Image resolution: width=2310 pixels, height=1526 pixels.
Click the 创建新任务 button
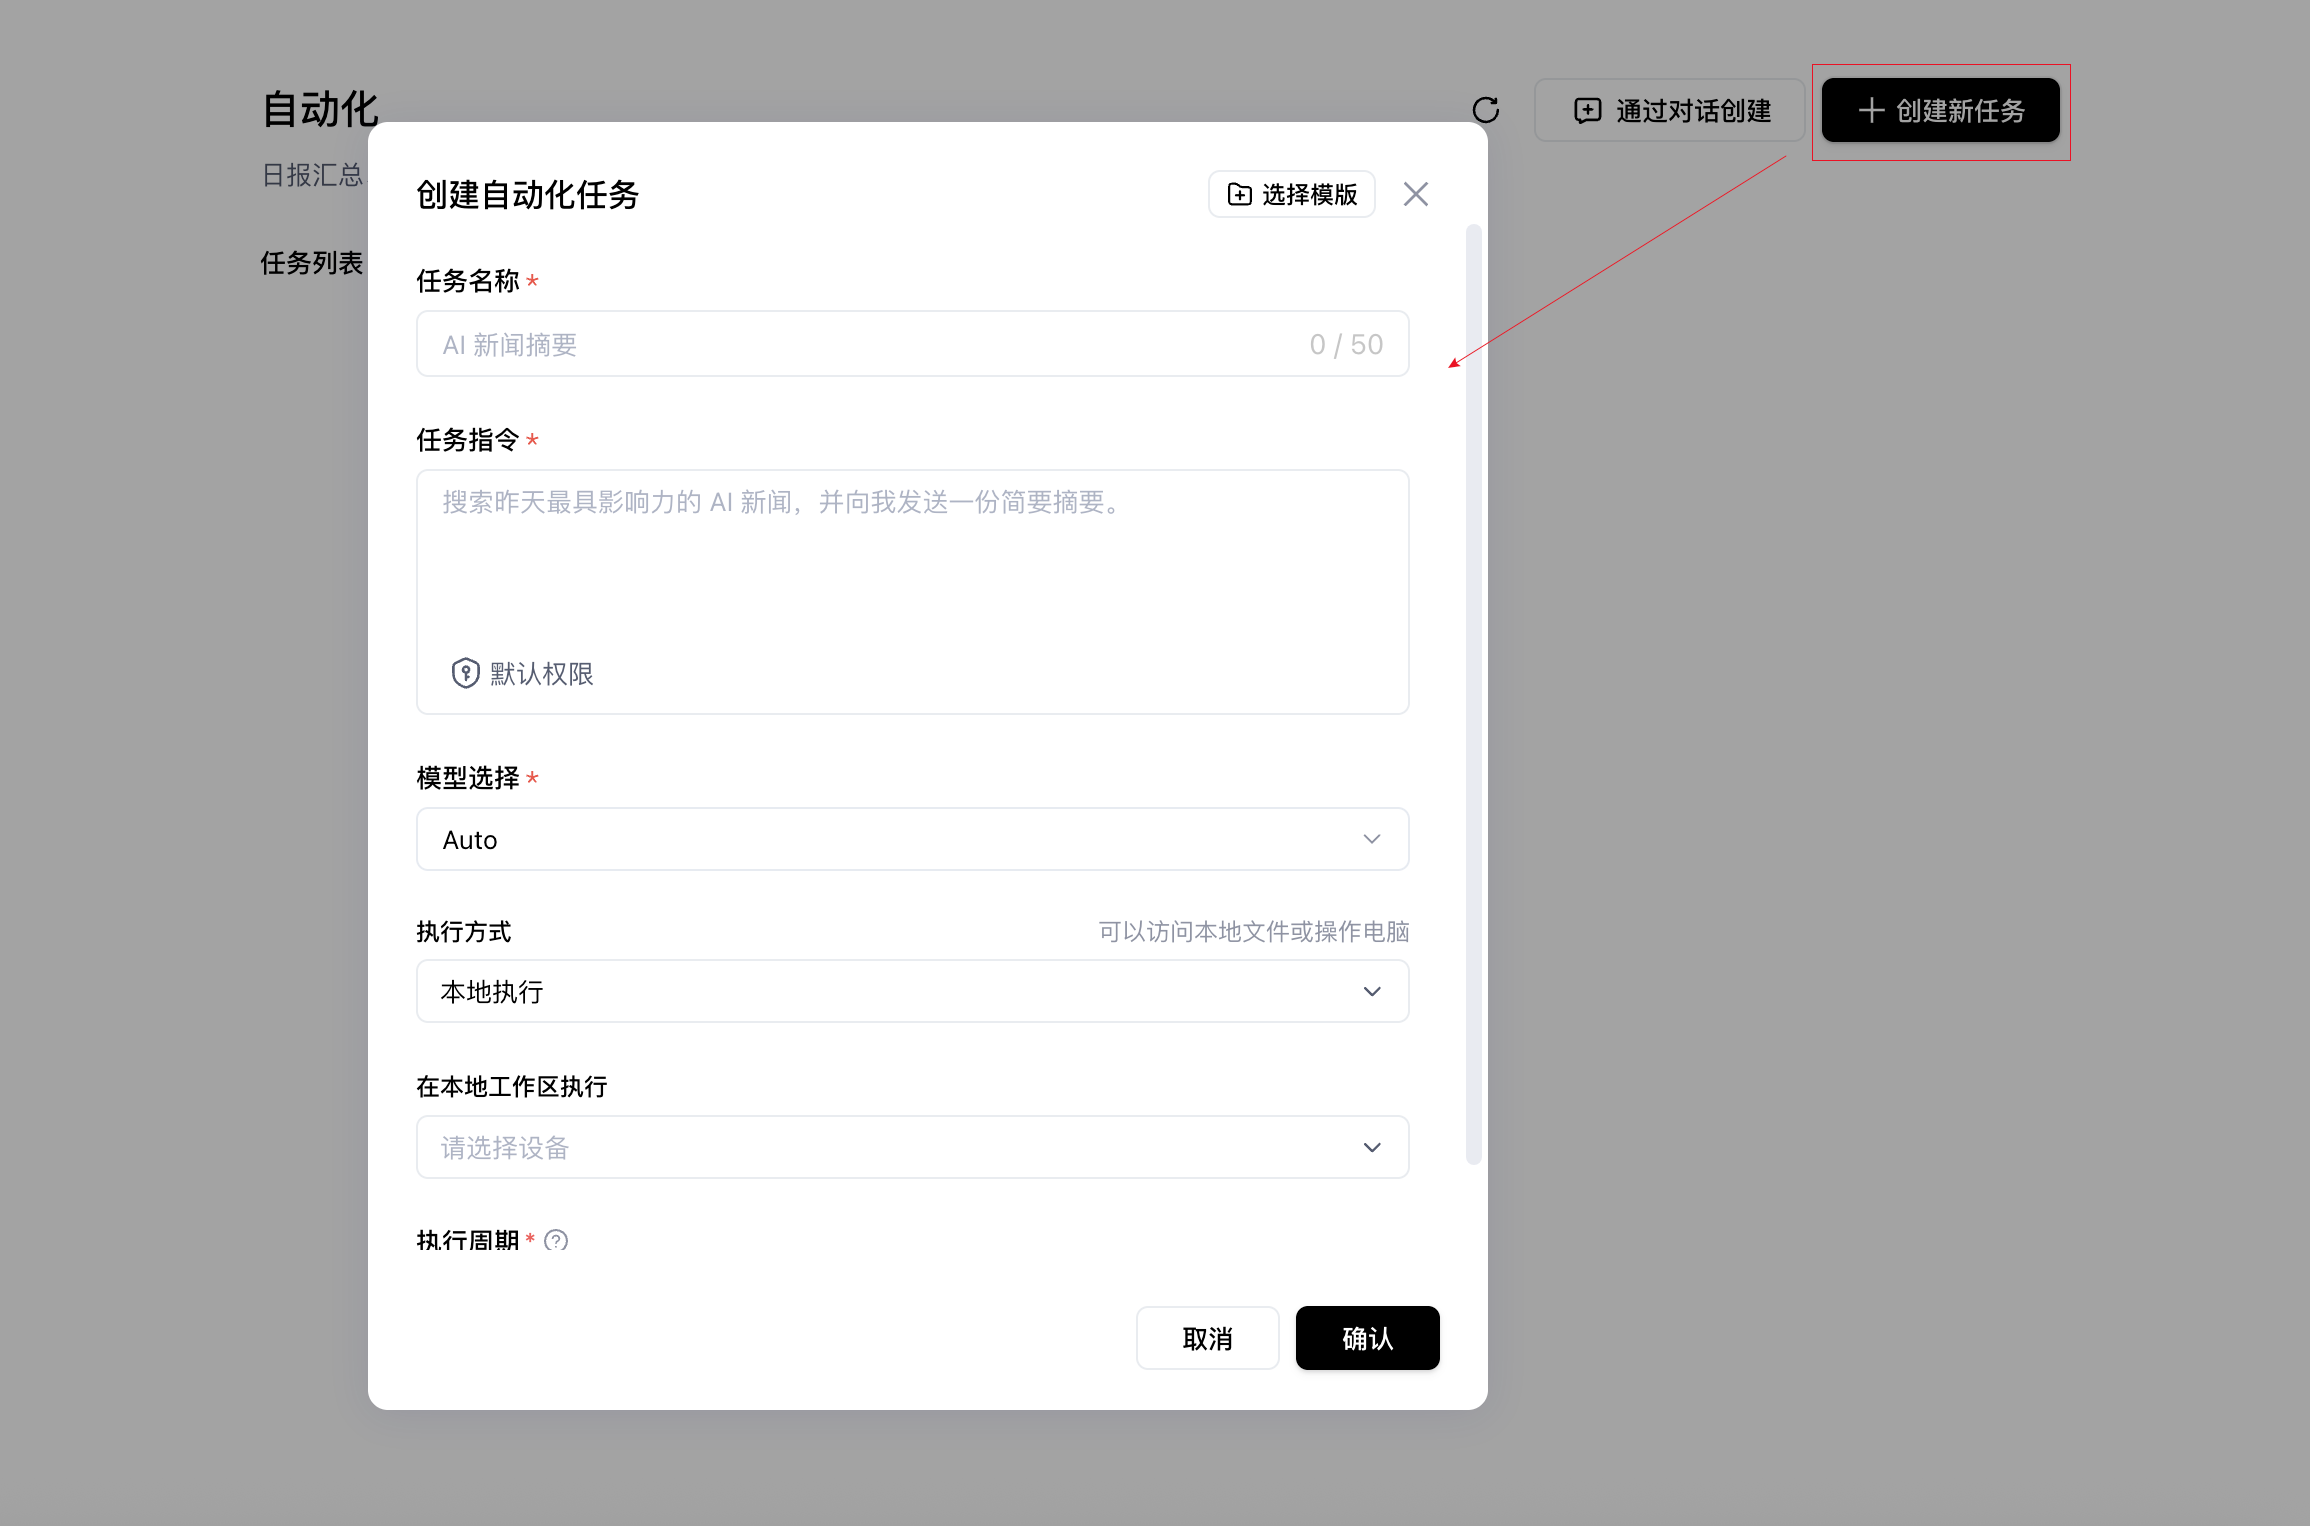point(1940,110)
